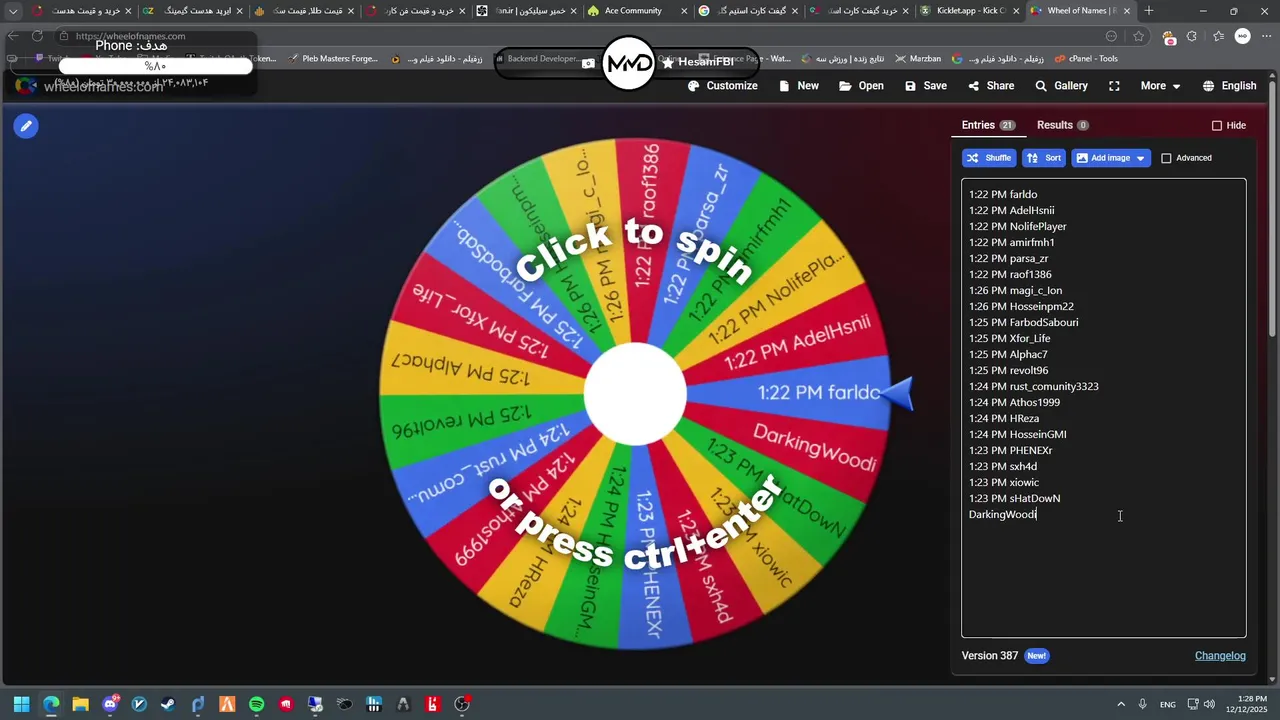
Task: Place cursor on the DarkingWoodi entry line
Action: click(x=1002, y=514)
